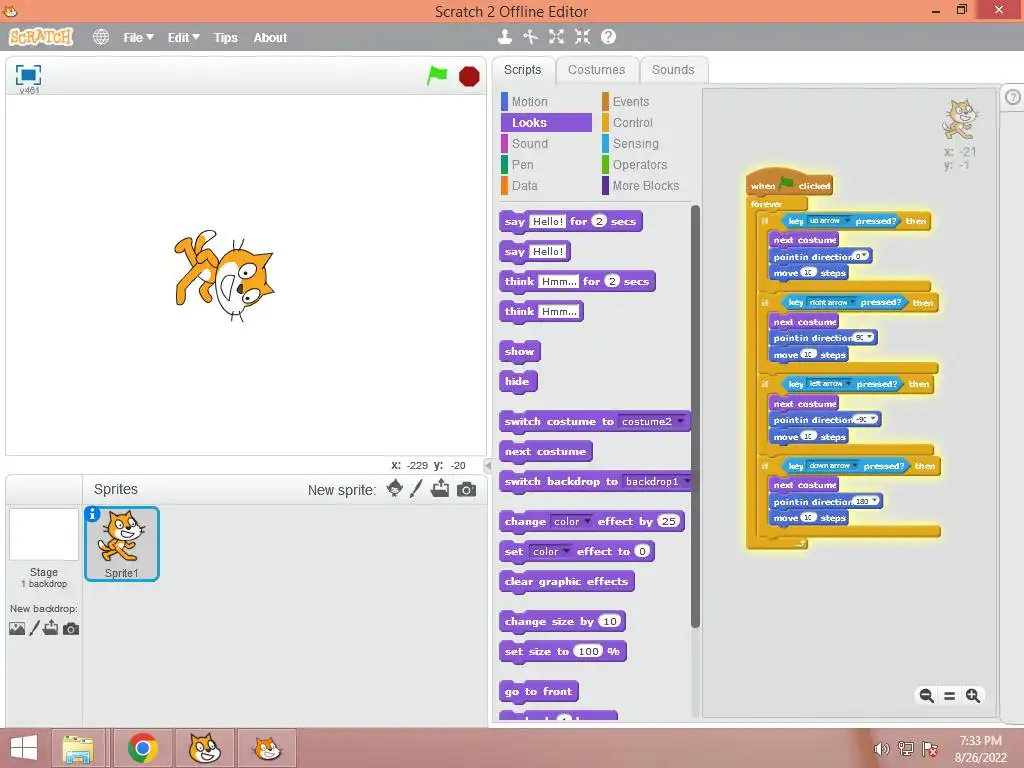Zoom in the scripts area
The image size is (1024, 768).
(972, 696)
